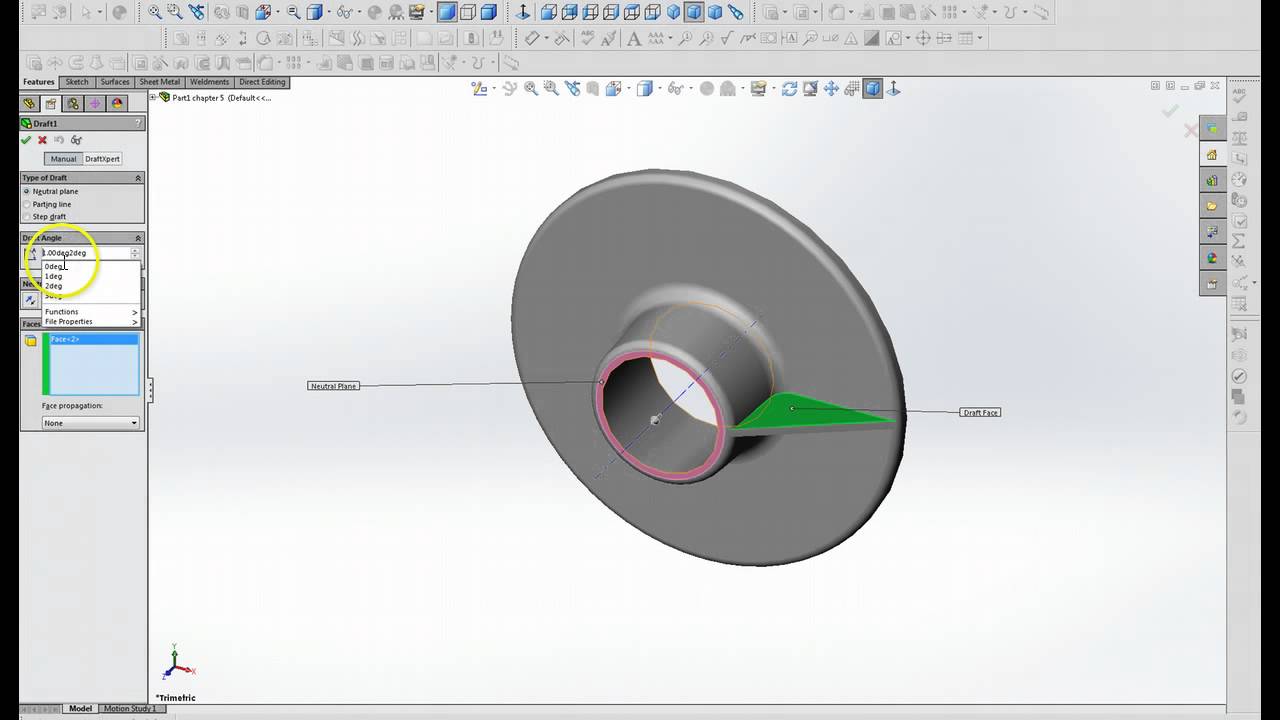Open the Sheet Metal tab
This screenshot has height=720, width=1280.
[160, 82]
